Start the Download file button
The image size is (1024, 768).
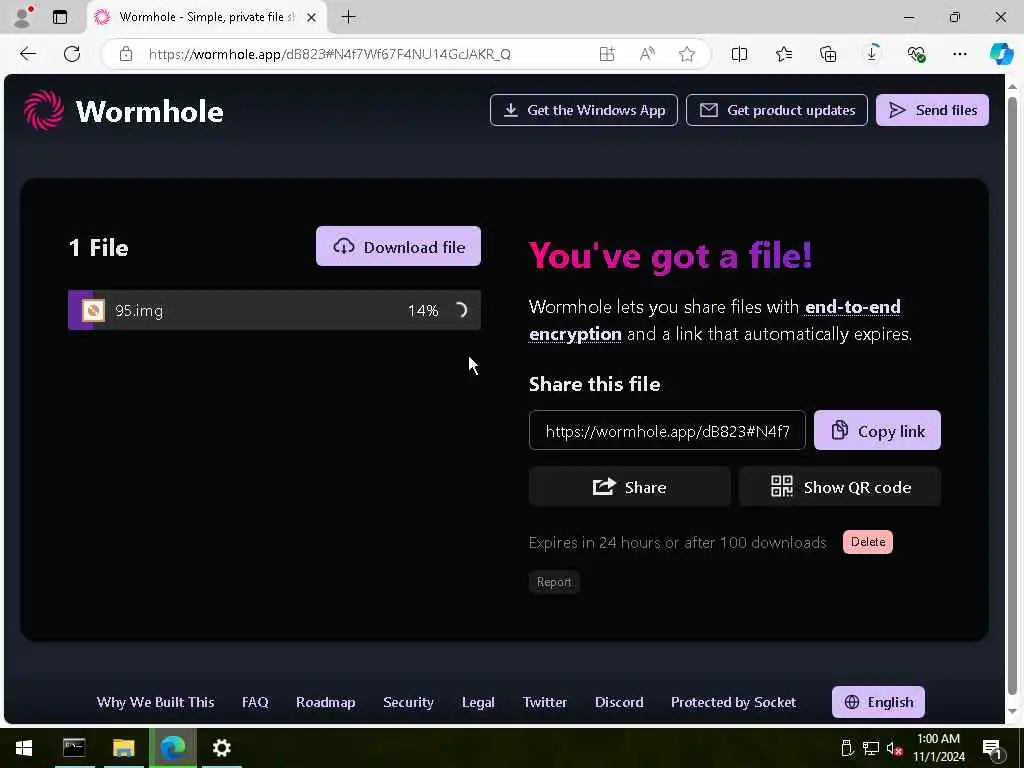pyautogui.click(x=398, y=246)
